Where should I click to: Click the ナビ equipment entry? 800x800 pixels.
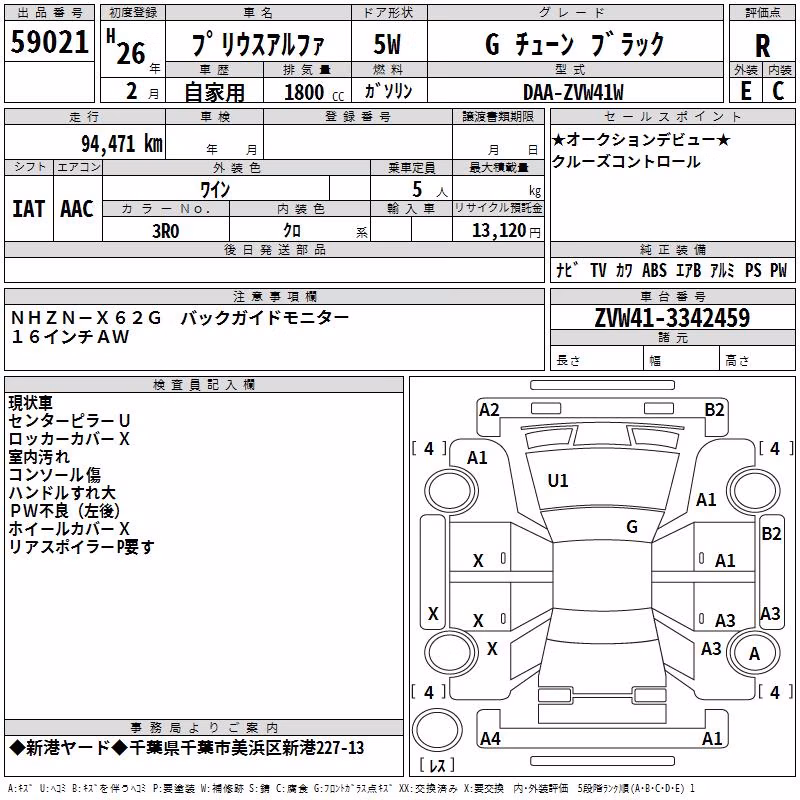pyautogui.click(x=567, y=270)
